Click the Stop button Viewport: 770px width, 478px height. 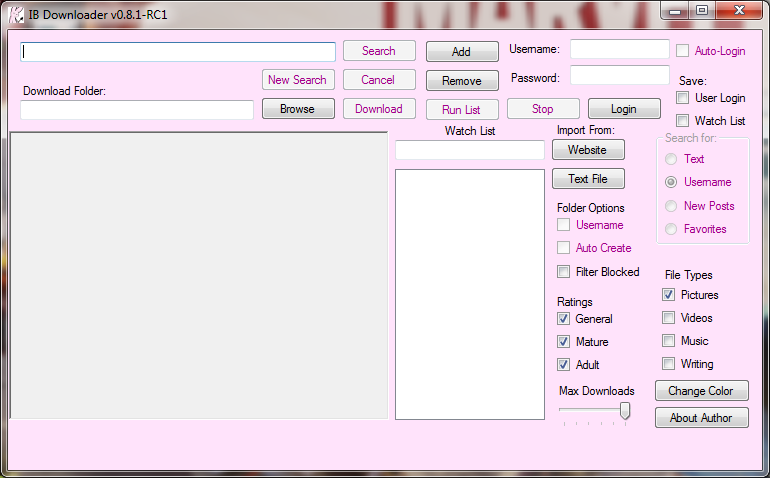tap(543, 109)
